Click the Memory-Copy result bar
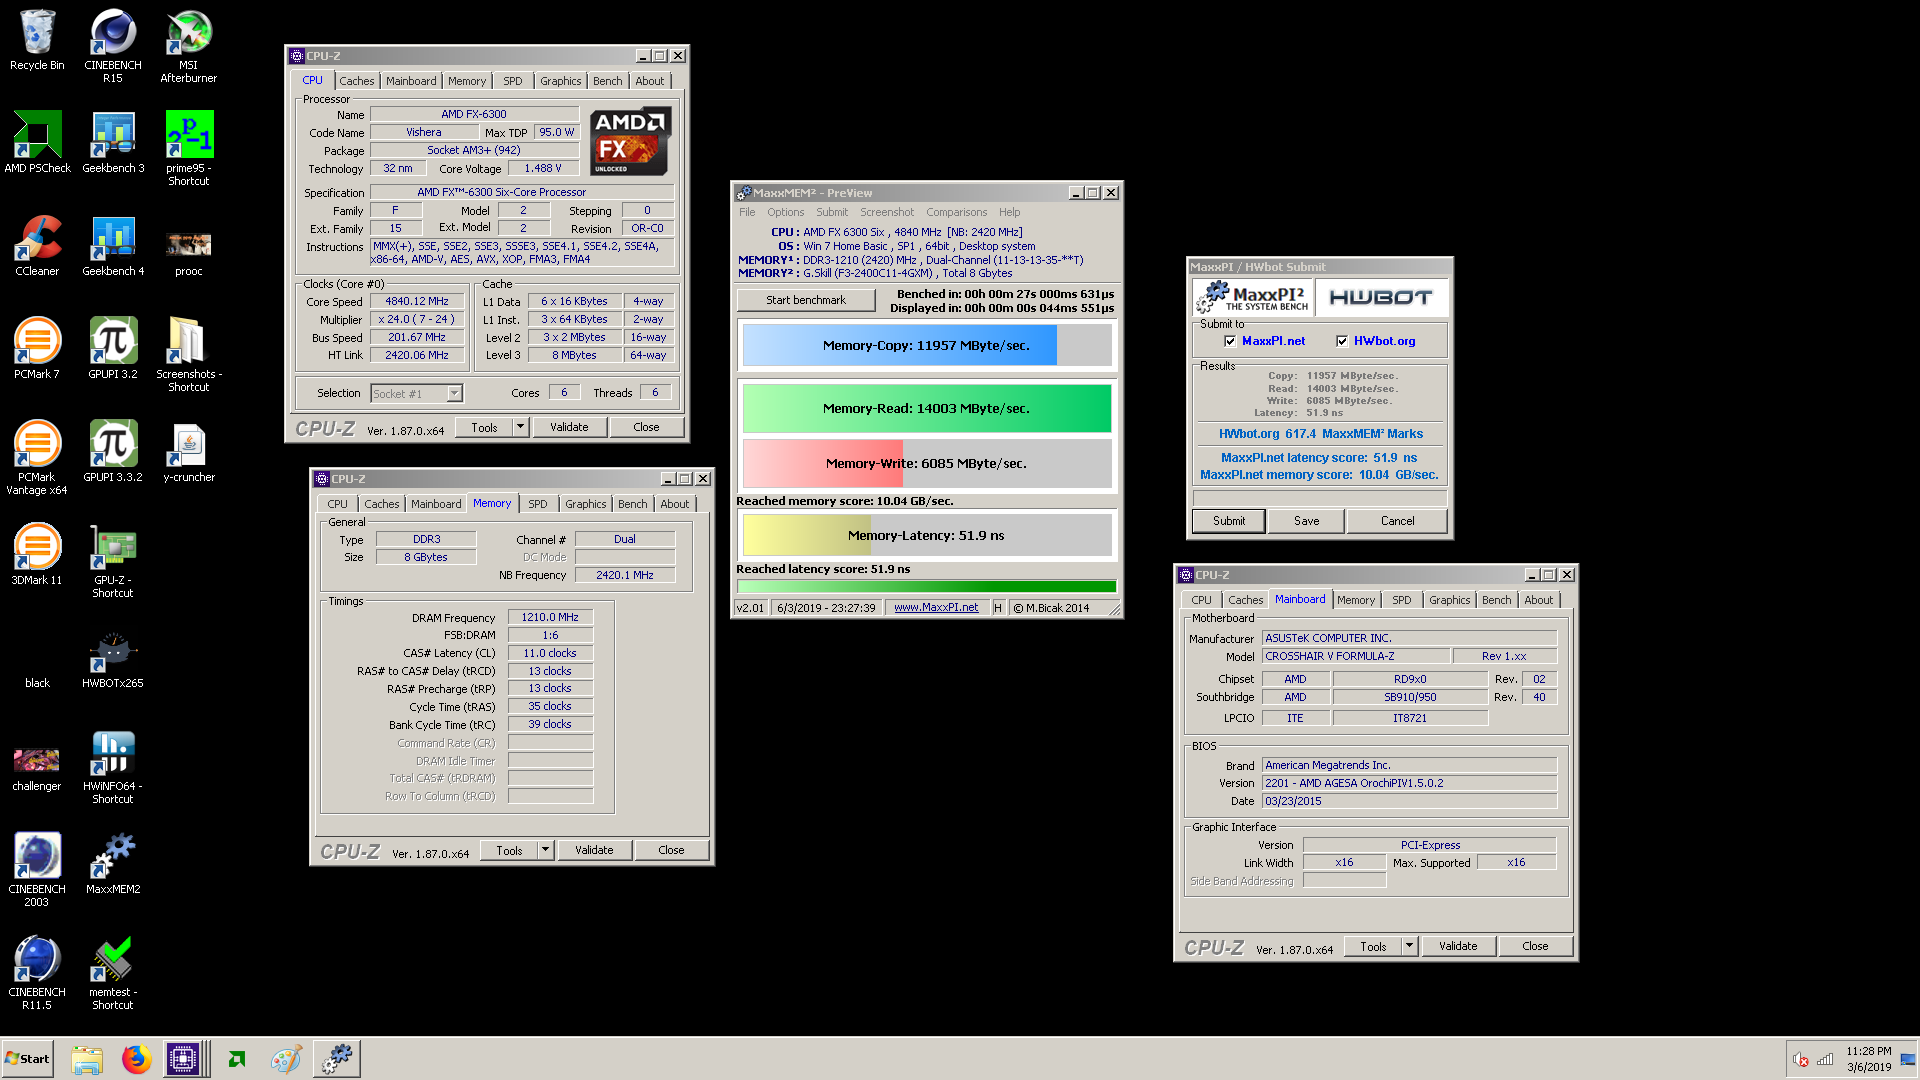1920x1080 pixels. tap(926, 345)
